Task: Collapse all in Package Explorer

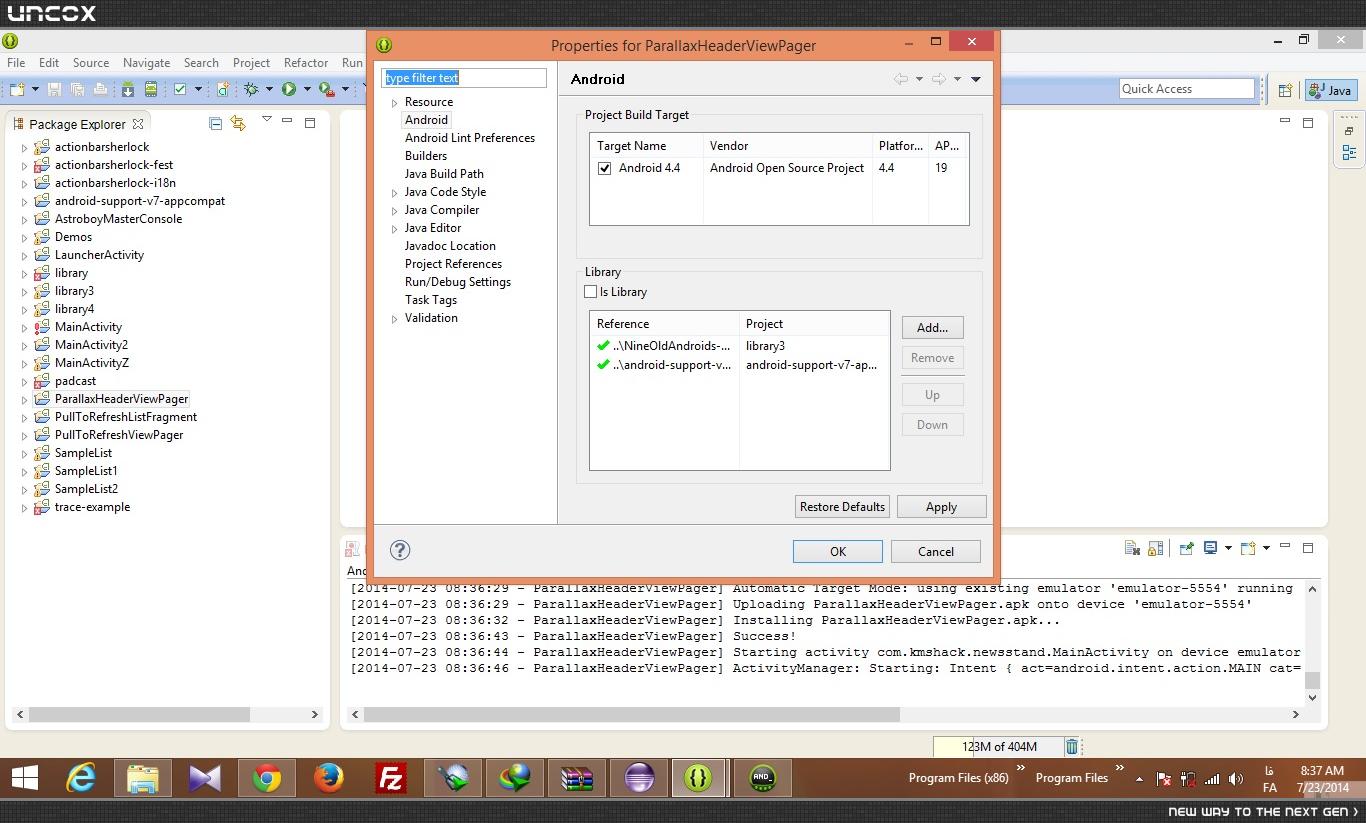Action: point(215,123)
